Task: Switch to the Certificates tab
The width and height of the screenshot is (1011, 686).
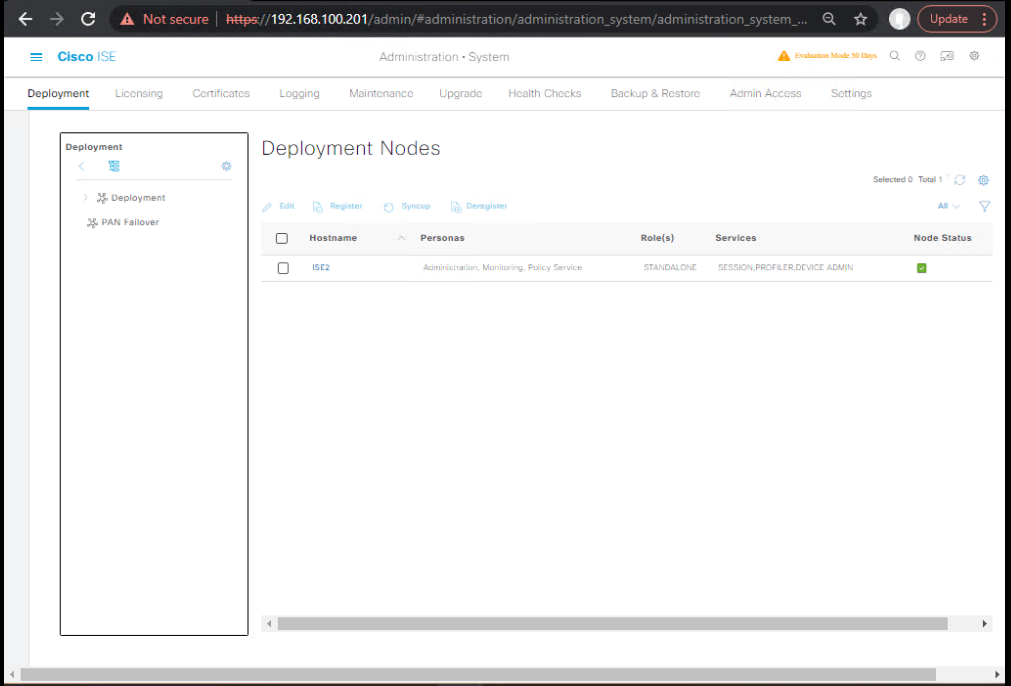Action: point(221,93)
